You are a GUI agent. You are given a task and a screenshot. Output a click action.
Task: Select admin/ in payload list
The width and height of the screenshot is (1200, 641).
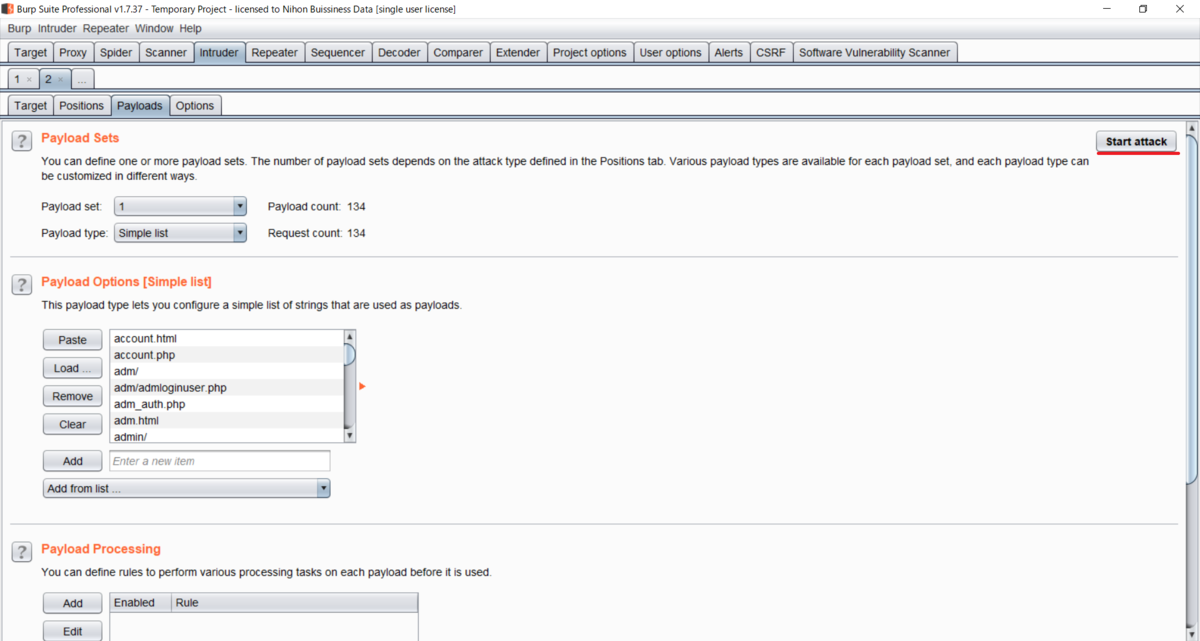226,436
